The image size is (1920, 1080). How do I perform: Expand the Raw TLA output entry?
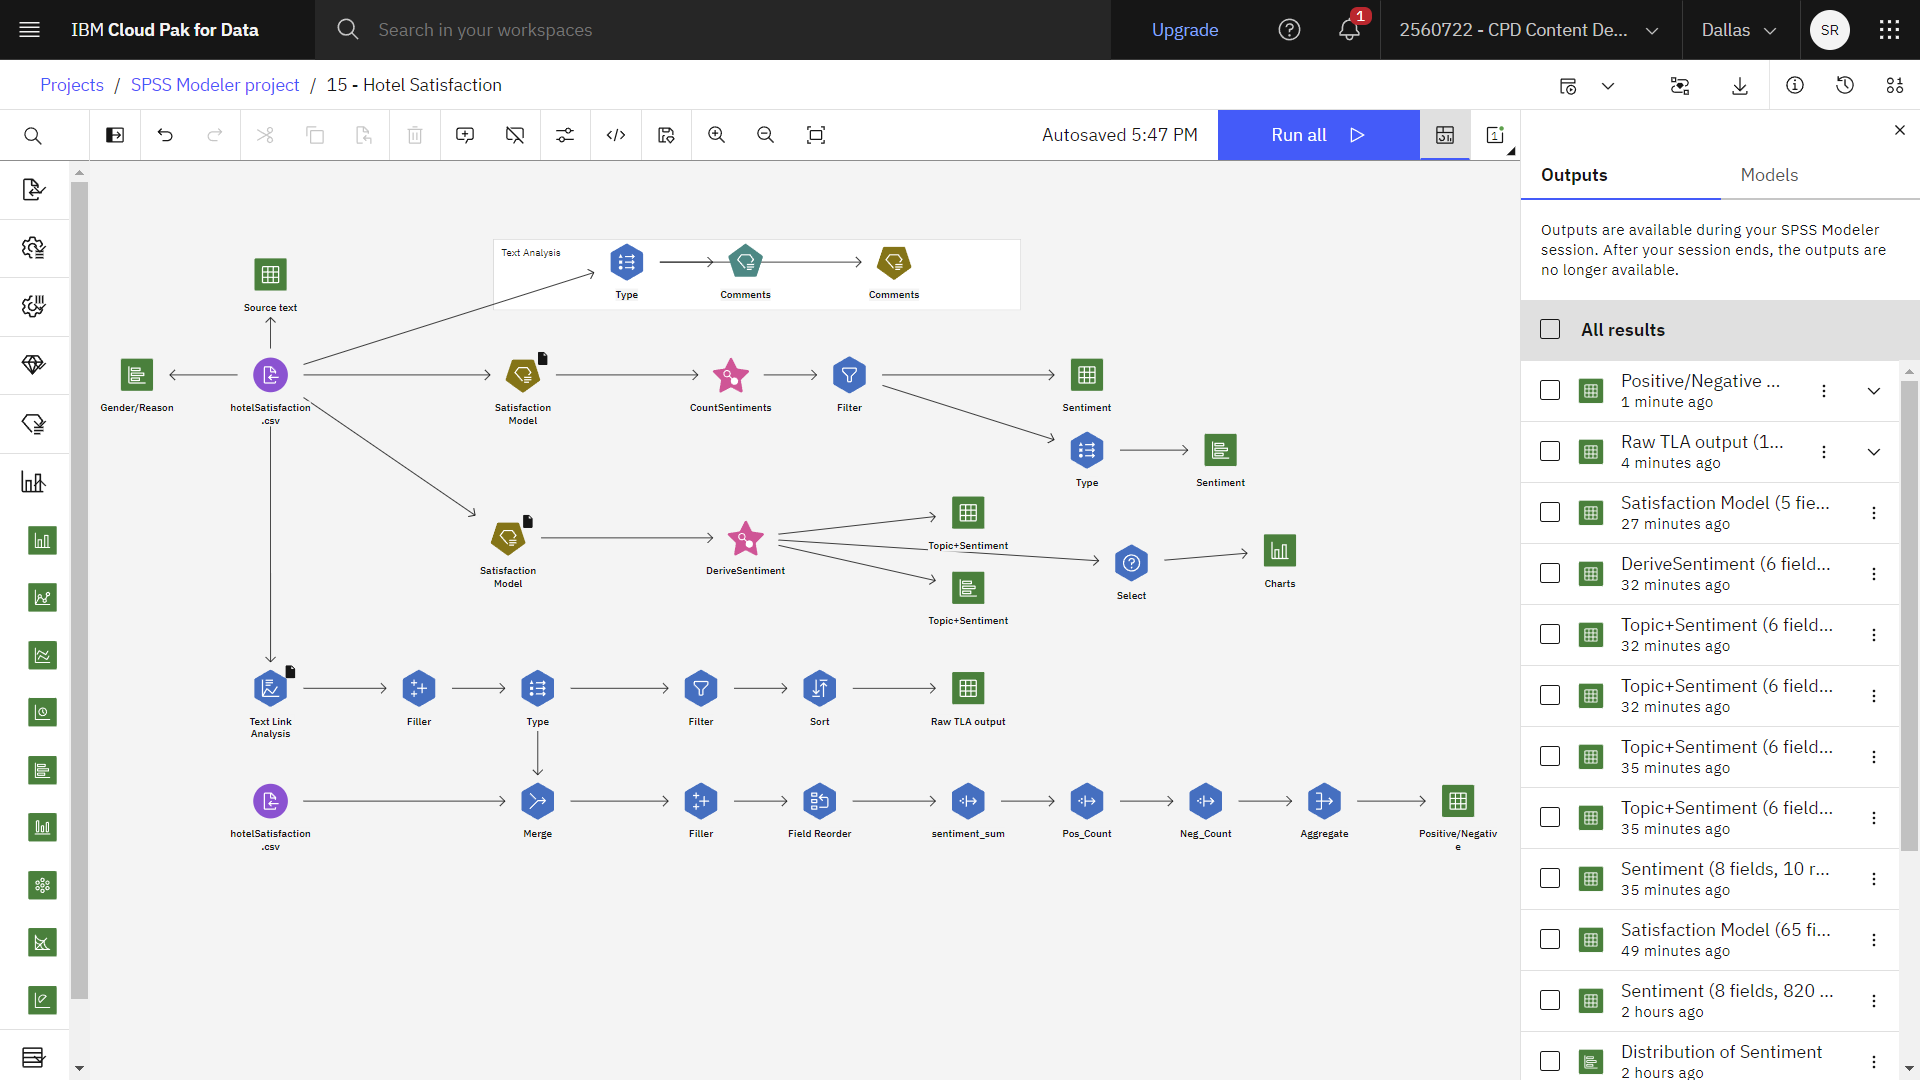click(x=1874, y=450)
